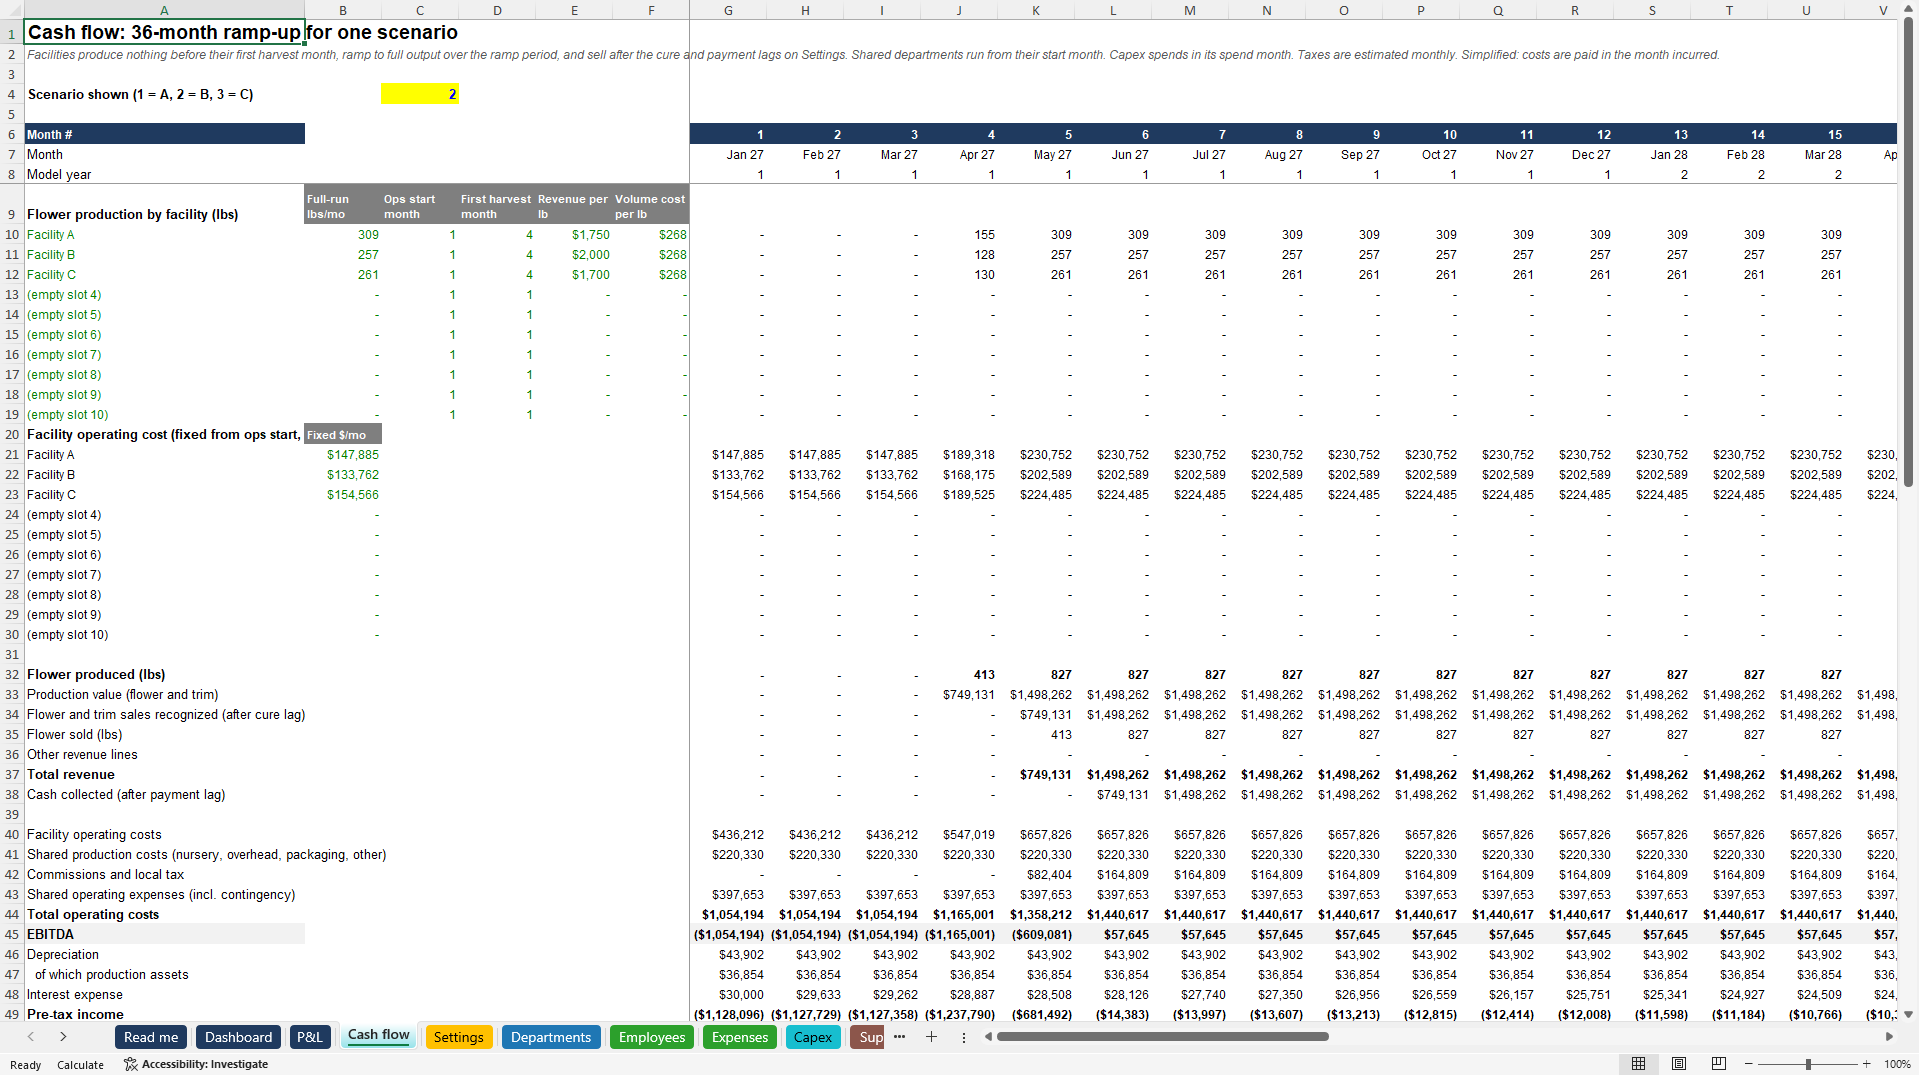
Task: Open Accessibility Investigate status icon
Action: click(196, 1064)
